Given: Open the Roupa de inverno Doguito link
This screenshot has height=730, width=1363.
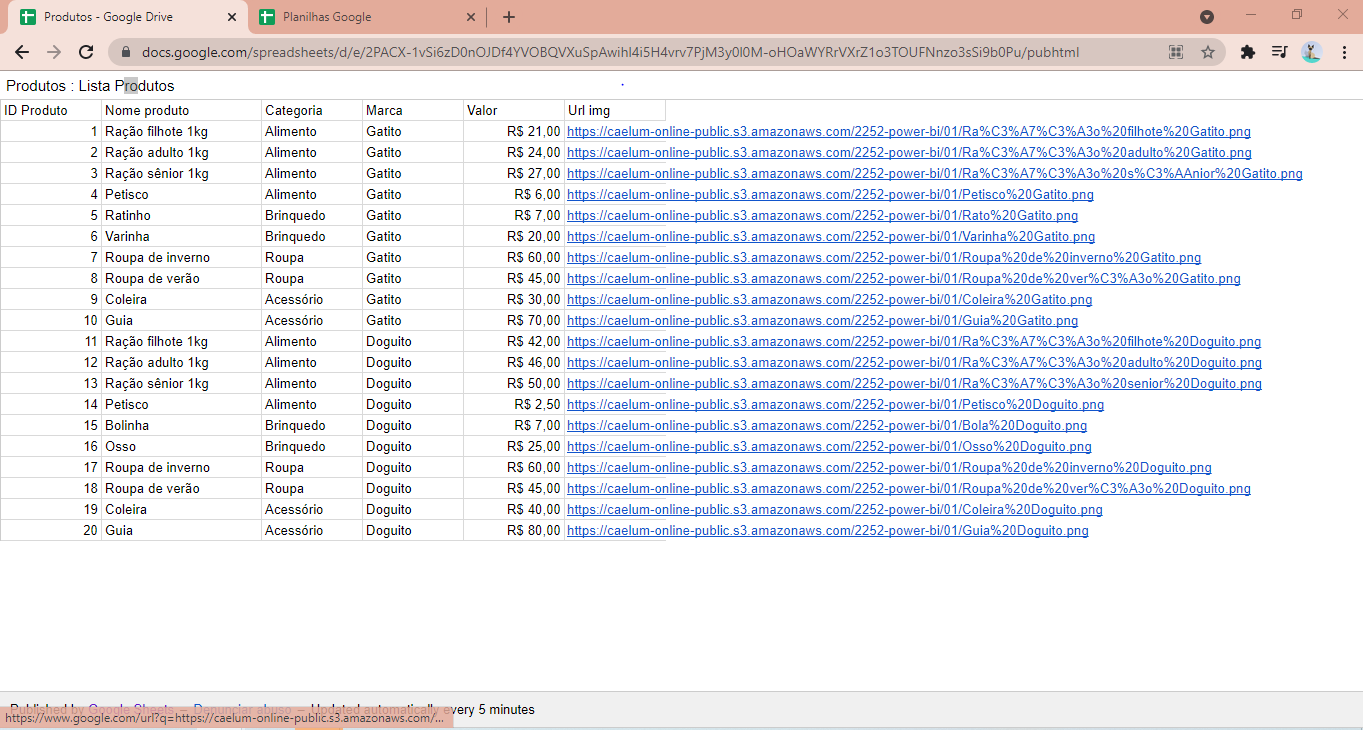Looking at the screenshot, I should tap(889, 467).
